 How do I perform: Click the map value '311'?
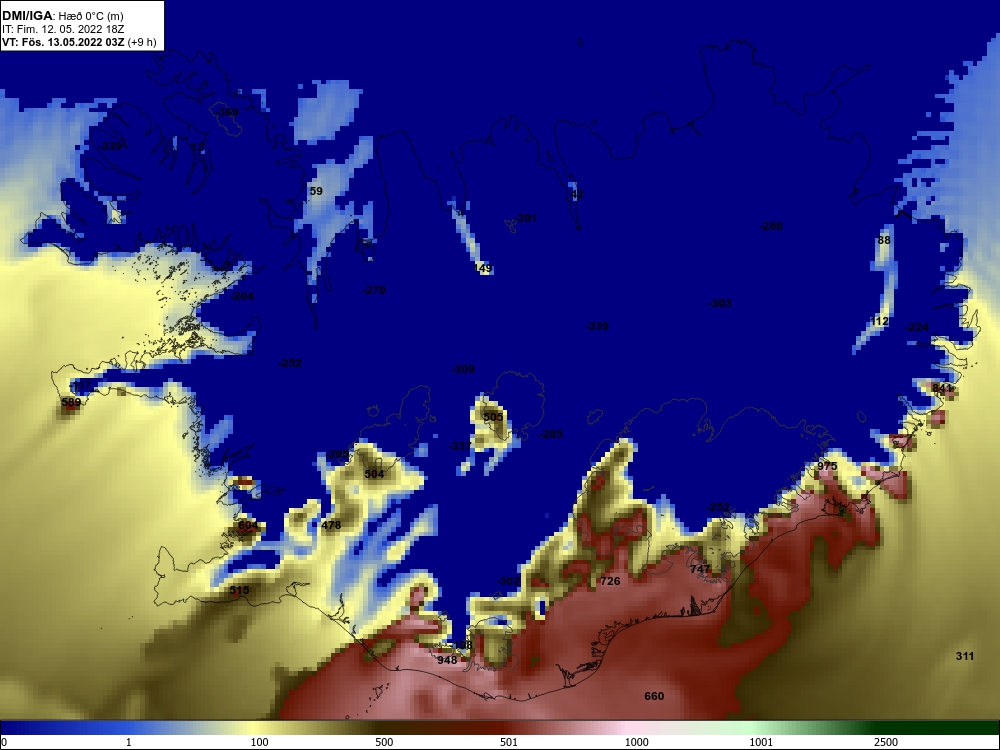[x=965, y=656]
